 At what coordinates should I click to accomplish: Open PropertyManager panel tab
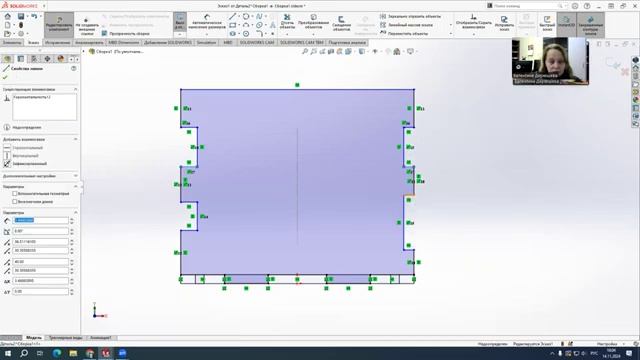[21, 59]
